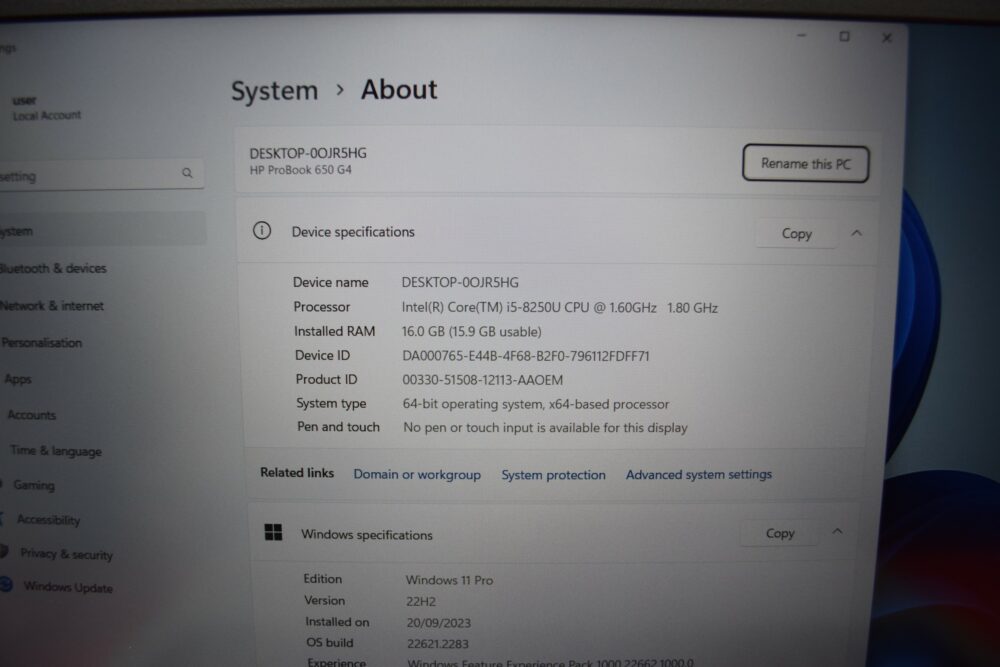1000x667 pixels.
Task: Click System in the breadcrumb header
Action: [274, 91]
